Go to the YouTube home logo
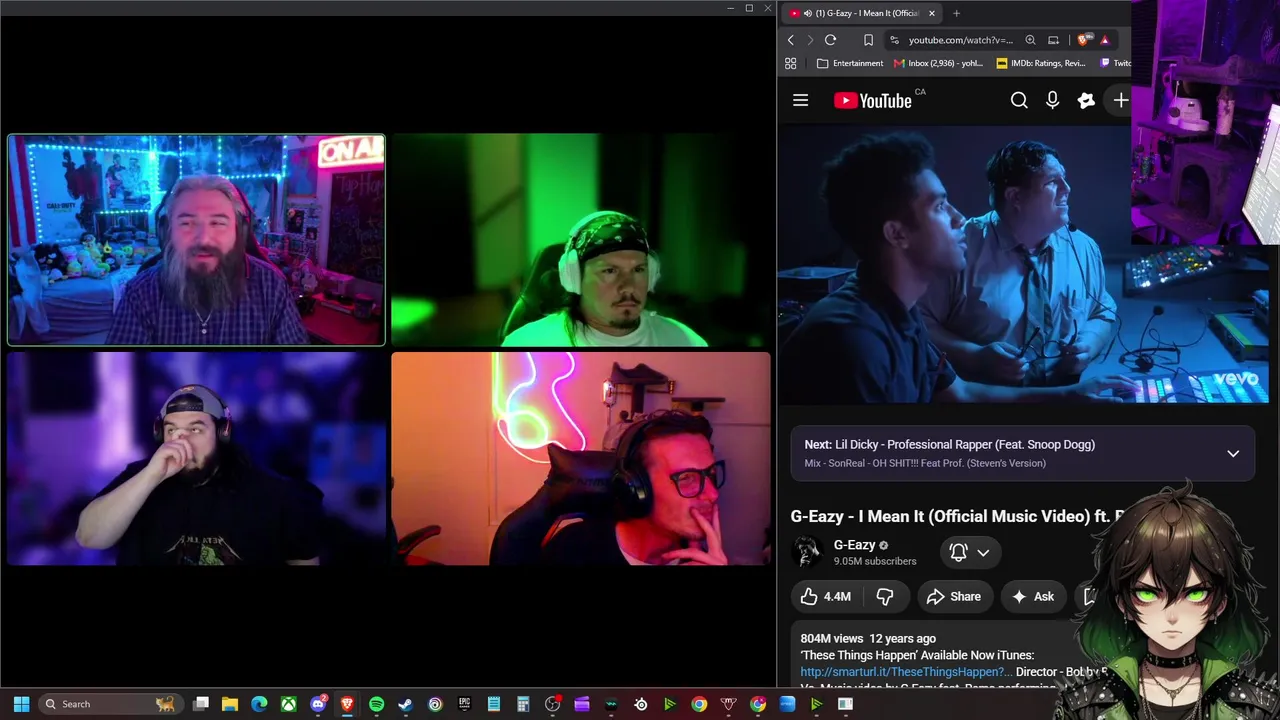Viewport: 1280px width, 720px height. (873, 100)
